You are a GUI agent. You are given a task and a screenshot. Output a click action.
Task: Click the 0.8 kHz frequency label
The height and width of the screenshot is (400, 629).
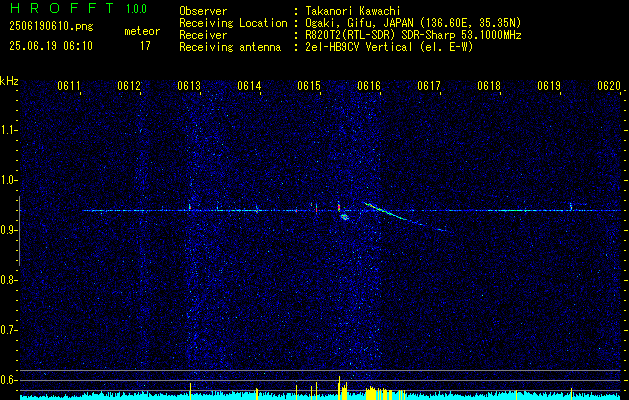(8, 280)
